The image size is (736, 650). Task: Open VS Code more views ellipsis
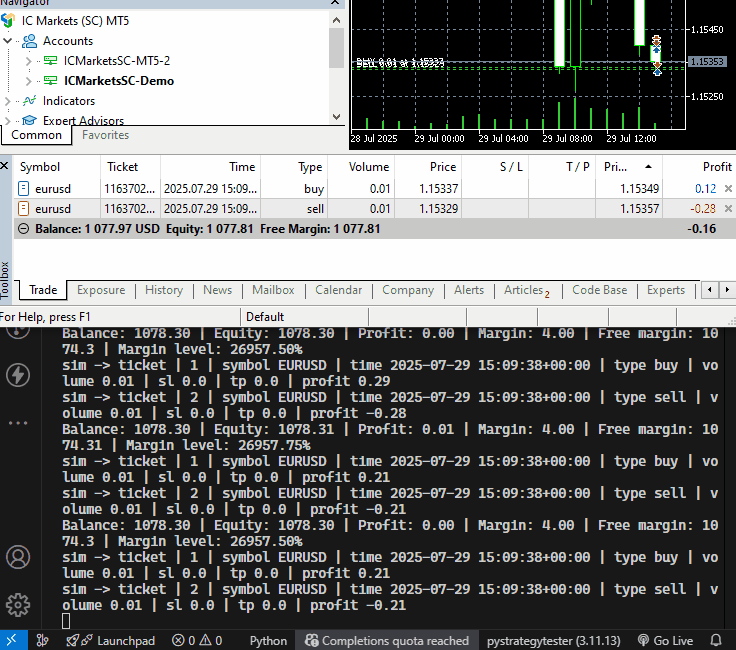(x=18, y=423)
